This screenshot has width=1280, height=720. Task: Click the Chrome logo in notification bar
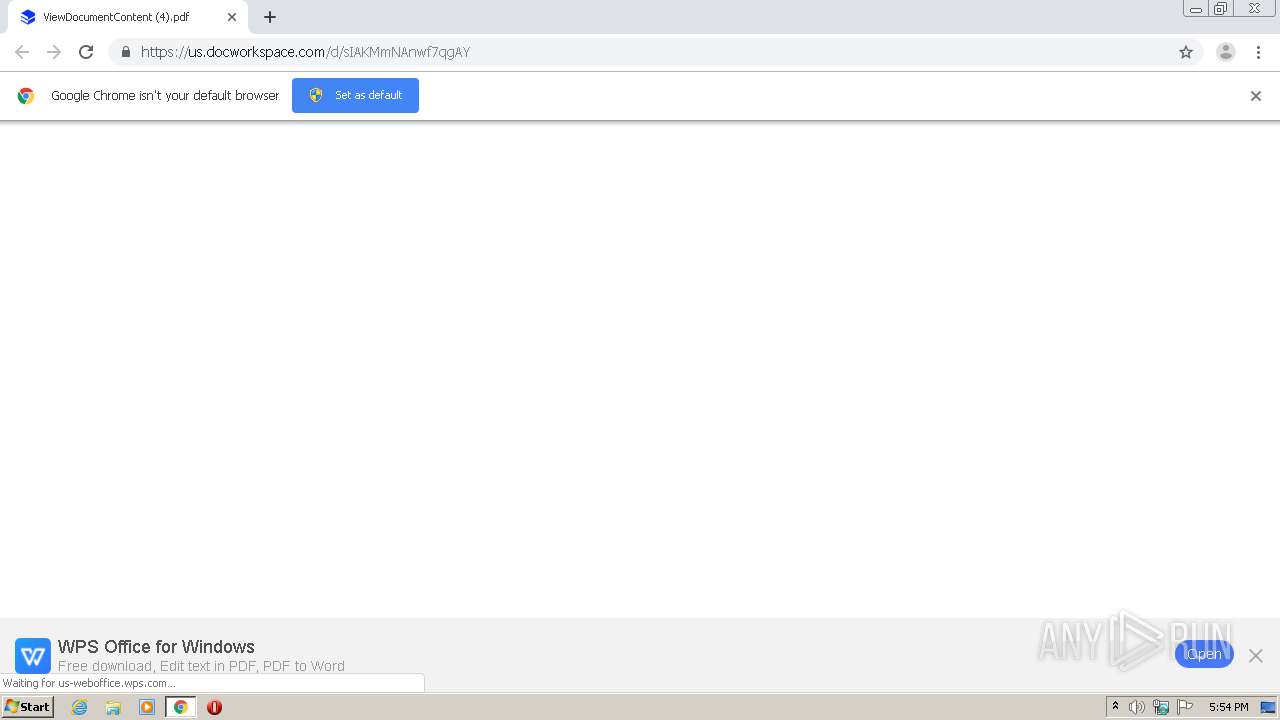26,96
